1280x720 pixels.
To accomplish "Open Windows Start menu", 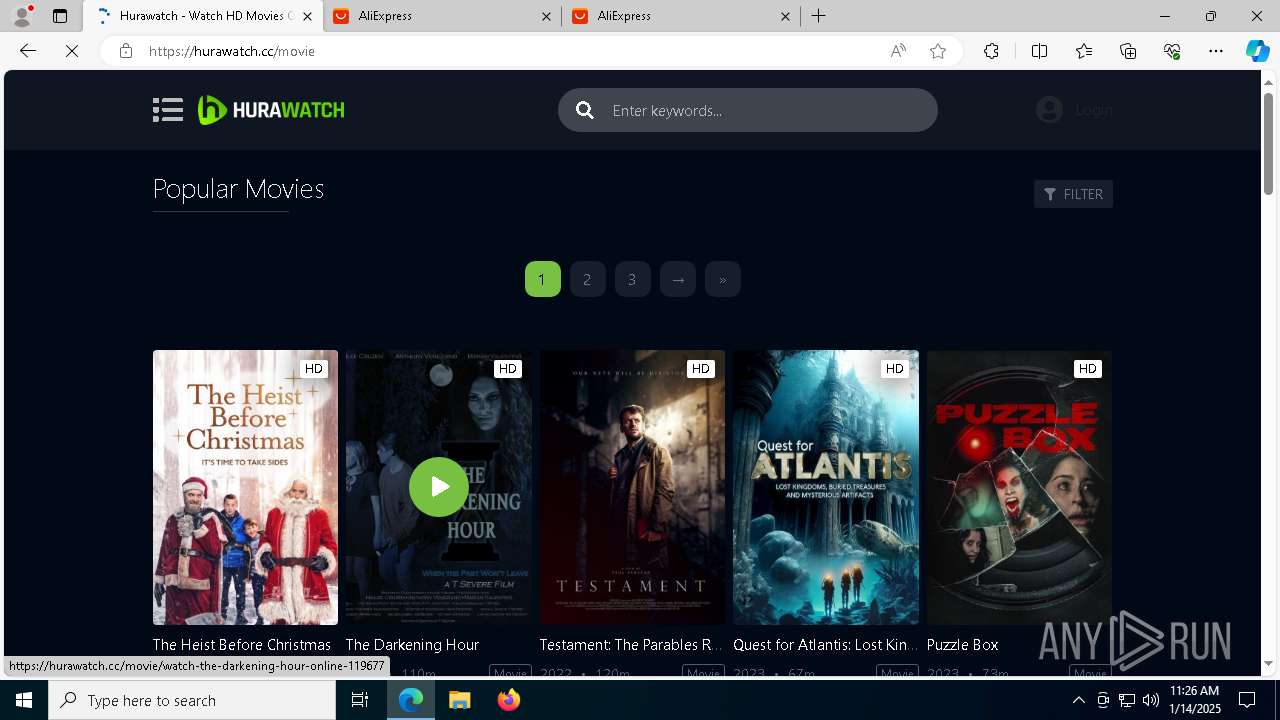I will pyautogui.click(x=24, y=700).
